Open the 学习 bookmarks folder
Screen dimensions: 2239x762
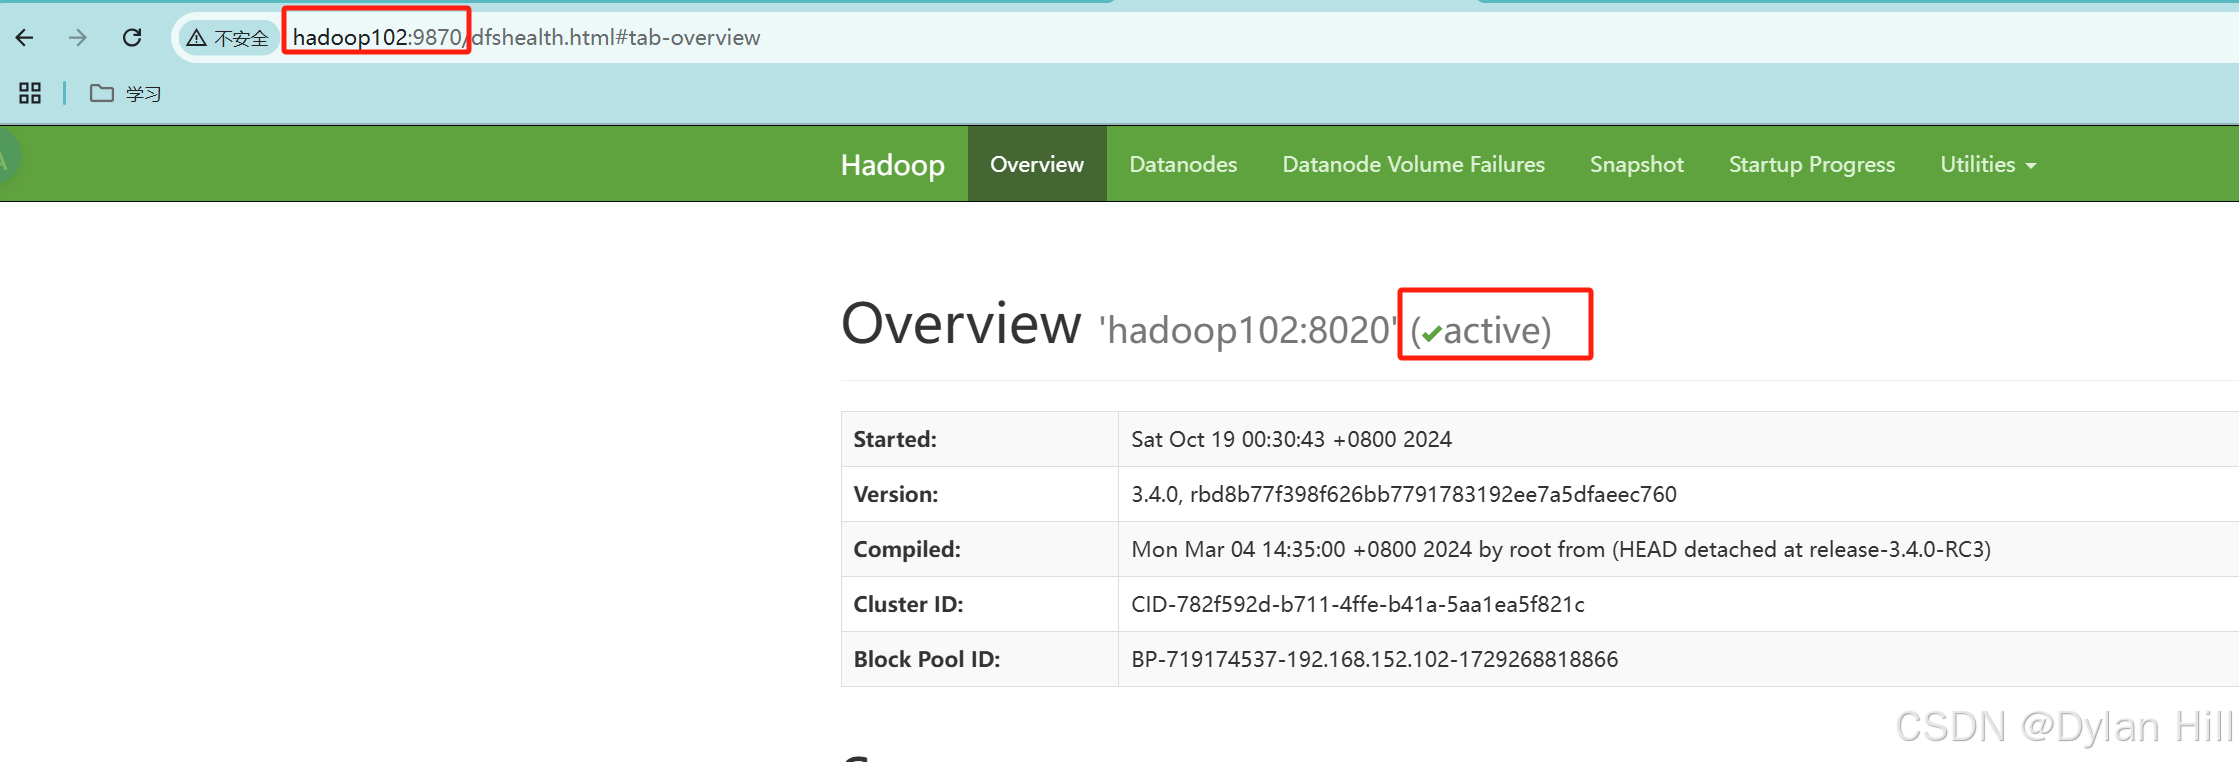[125, 93]
